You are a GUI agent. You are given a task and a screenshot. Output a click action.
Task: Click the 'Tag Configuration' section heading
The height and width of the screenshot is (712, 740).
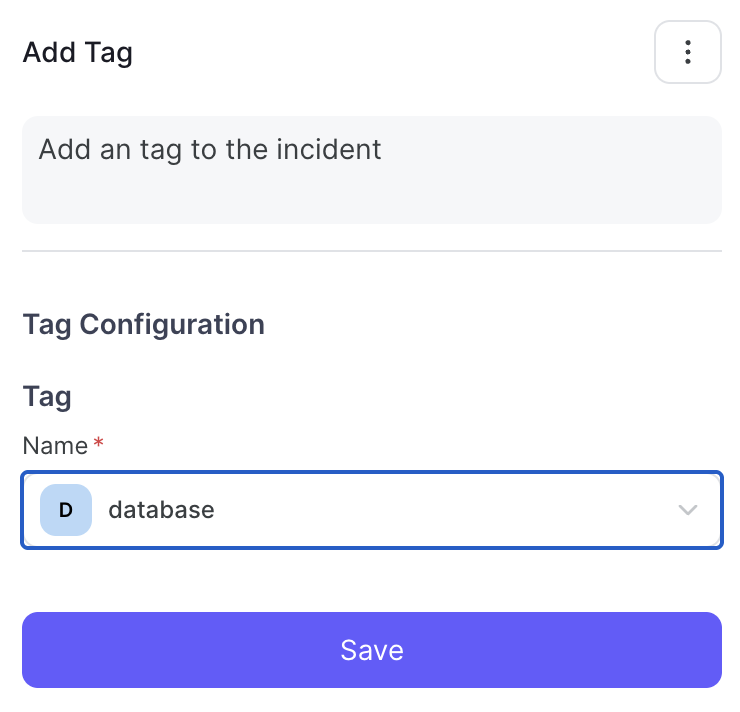pyautogui.click(x=144, y=325)
